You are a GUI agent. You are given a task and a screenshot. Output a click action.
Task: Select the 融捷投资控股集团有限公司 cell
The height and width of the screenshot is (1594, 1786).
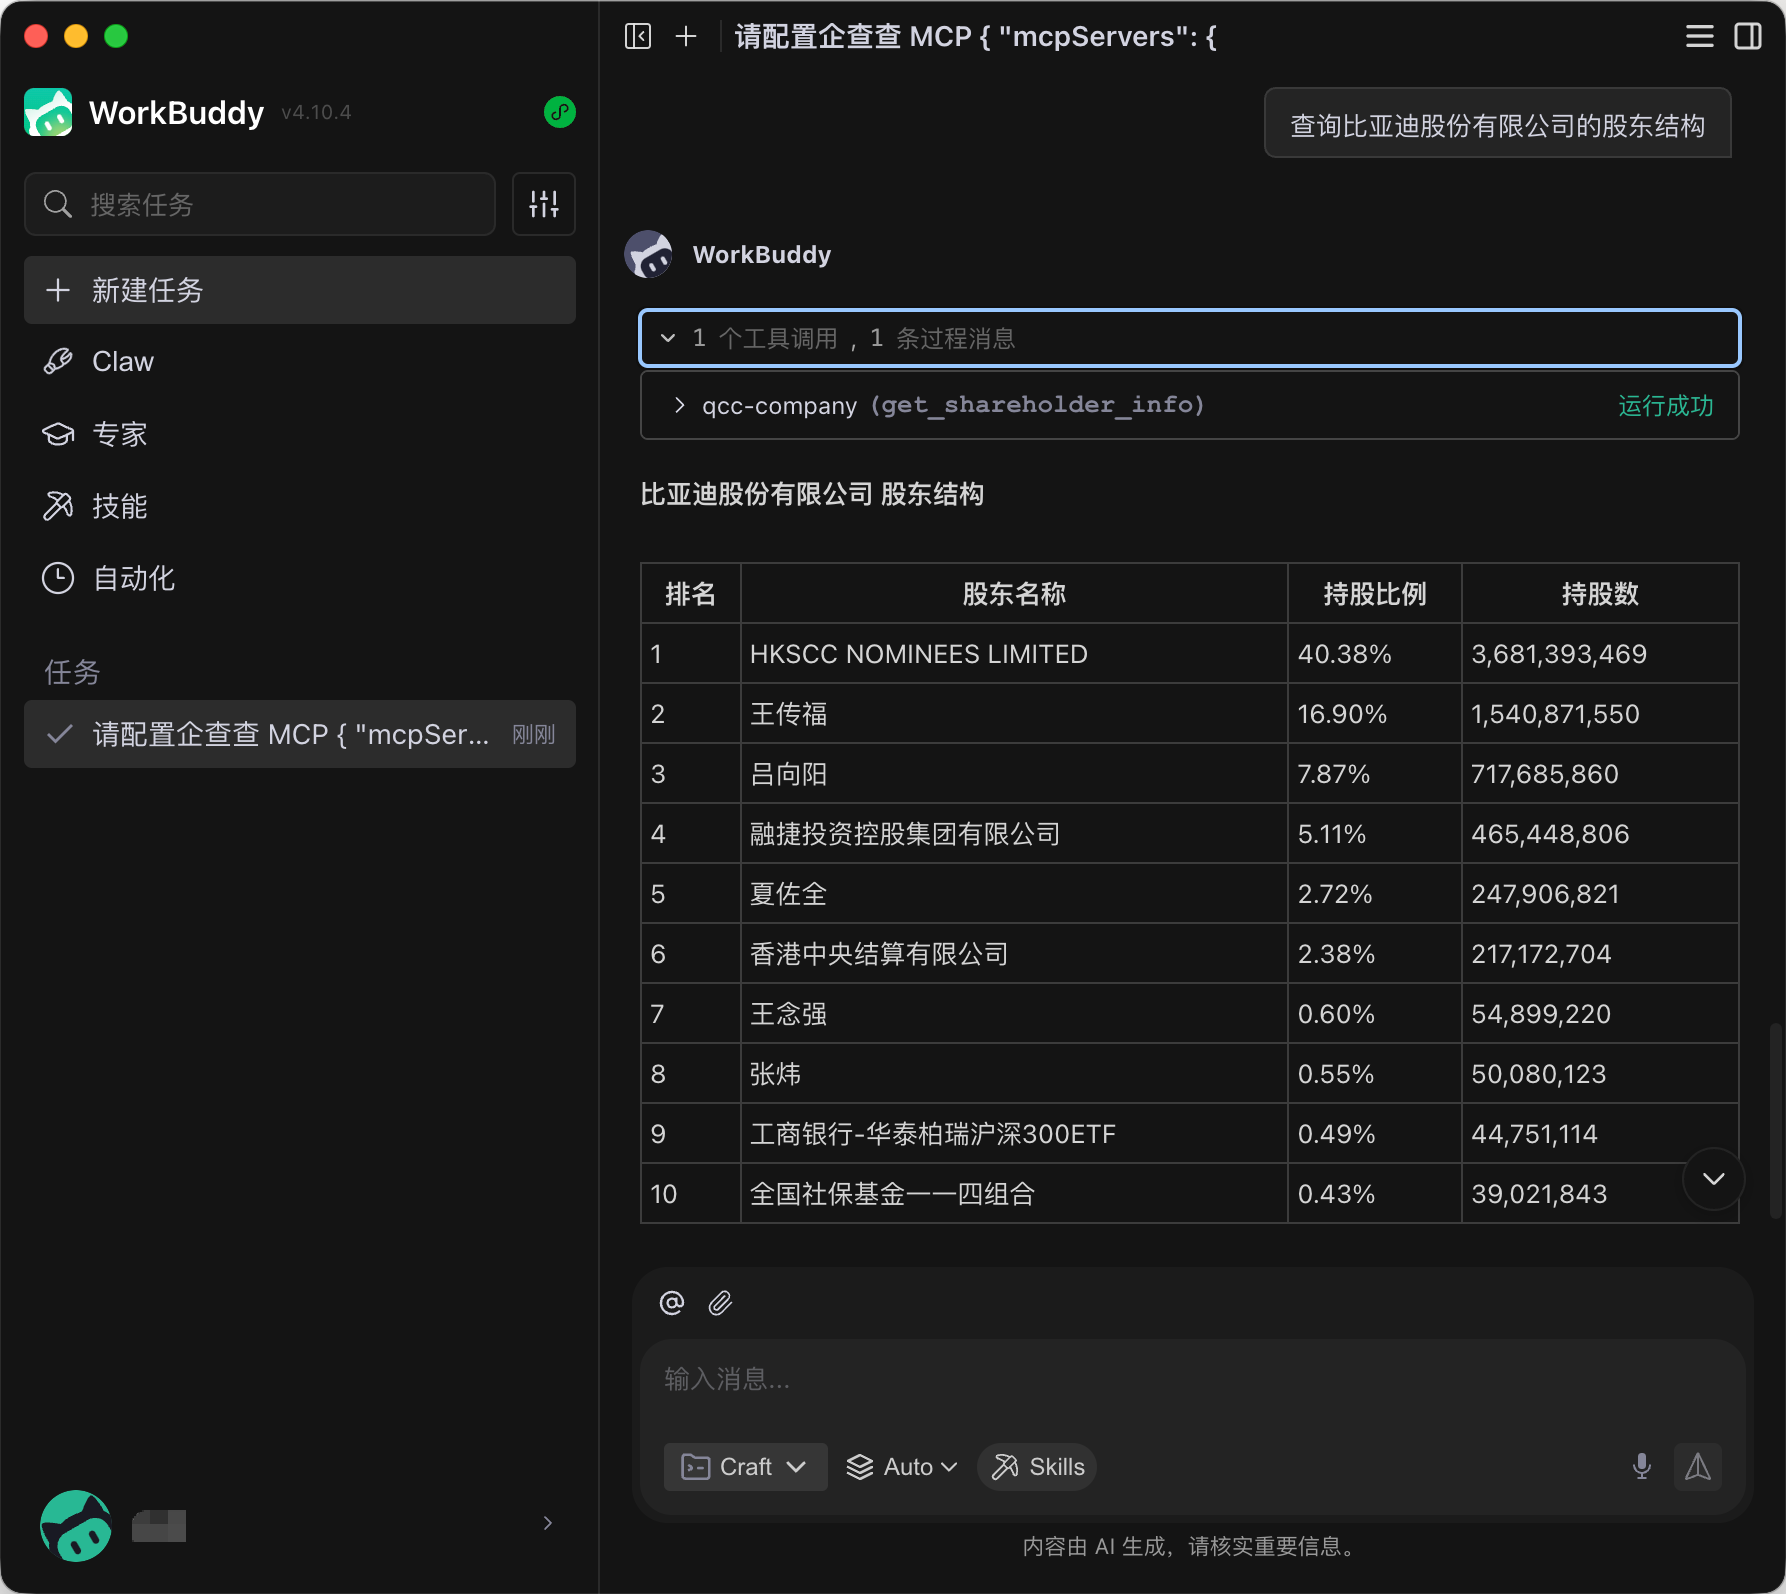tap(1014, 834)
